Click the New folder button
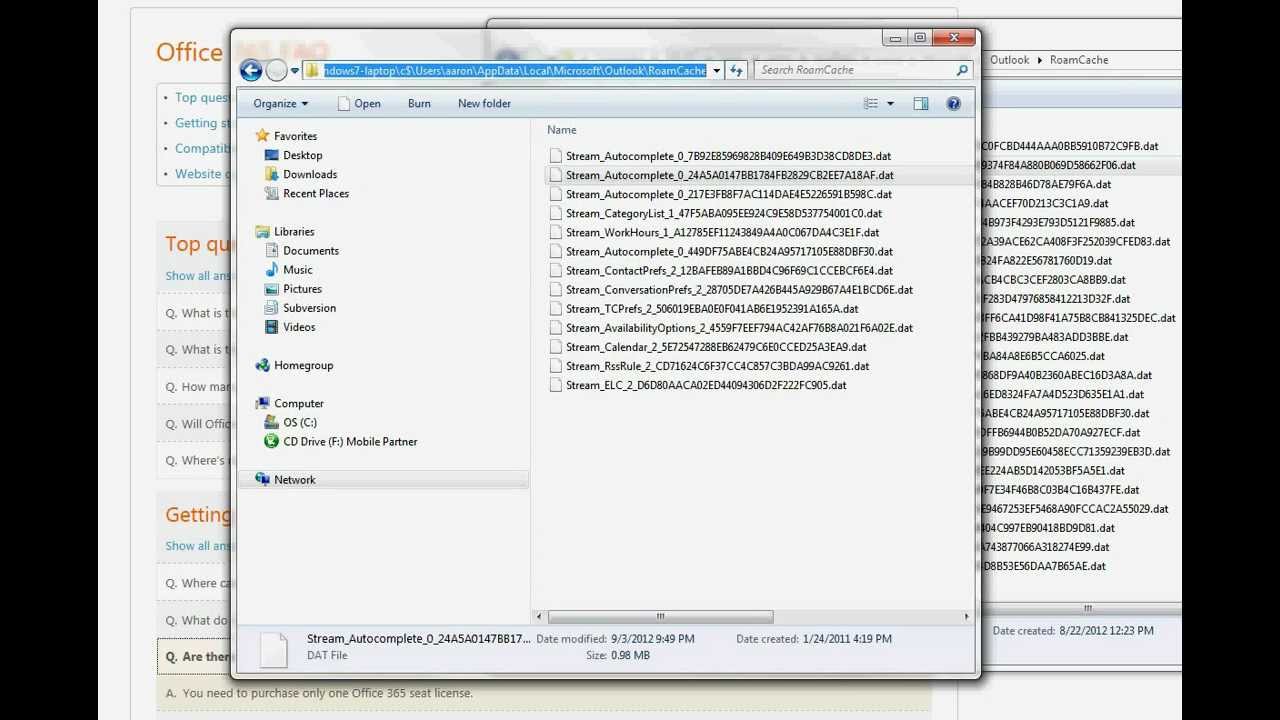Viewport: 1280px width, 720px height. 484,103
